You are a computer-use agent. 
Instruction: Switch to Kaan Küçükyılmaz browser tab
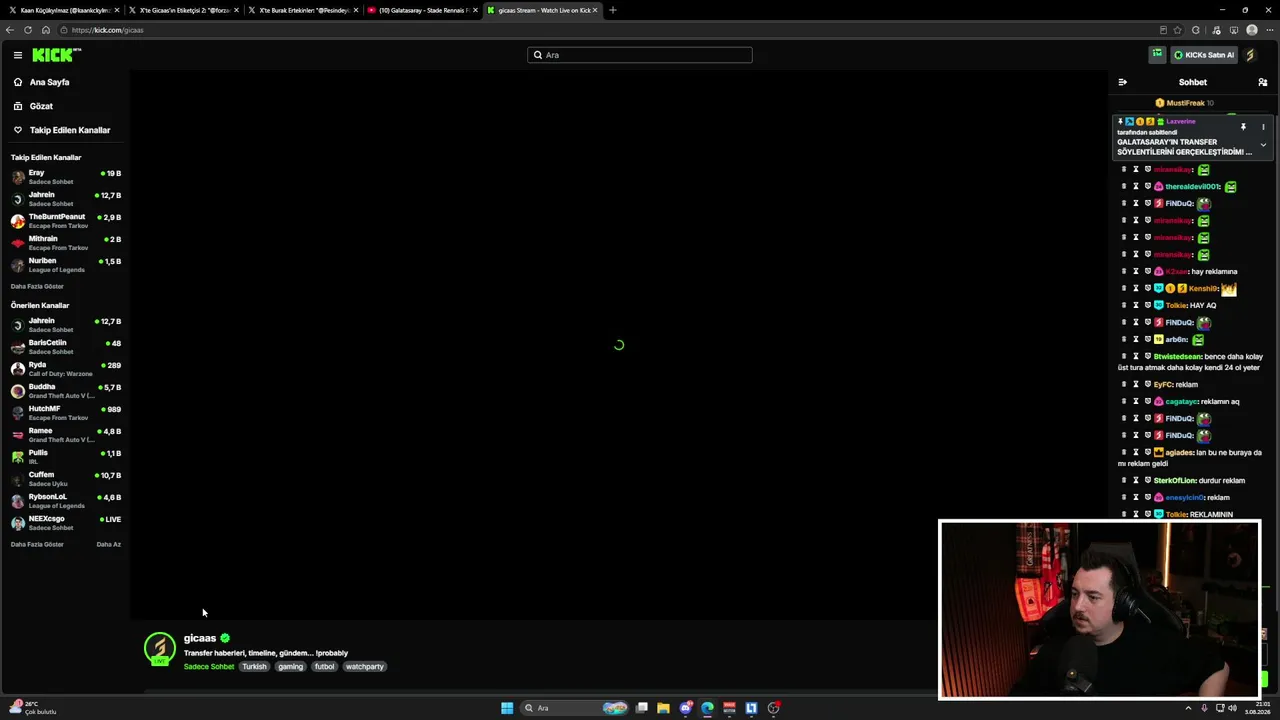click(x=62, y=10)
